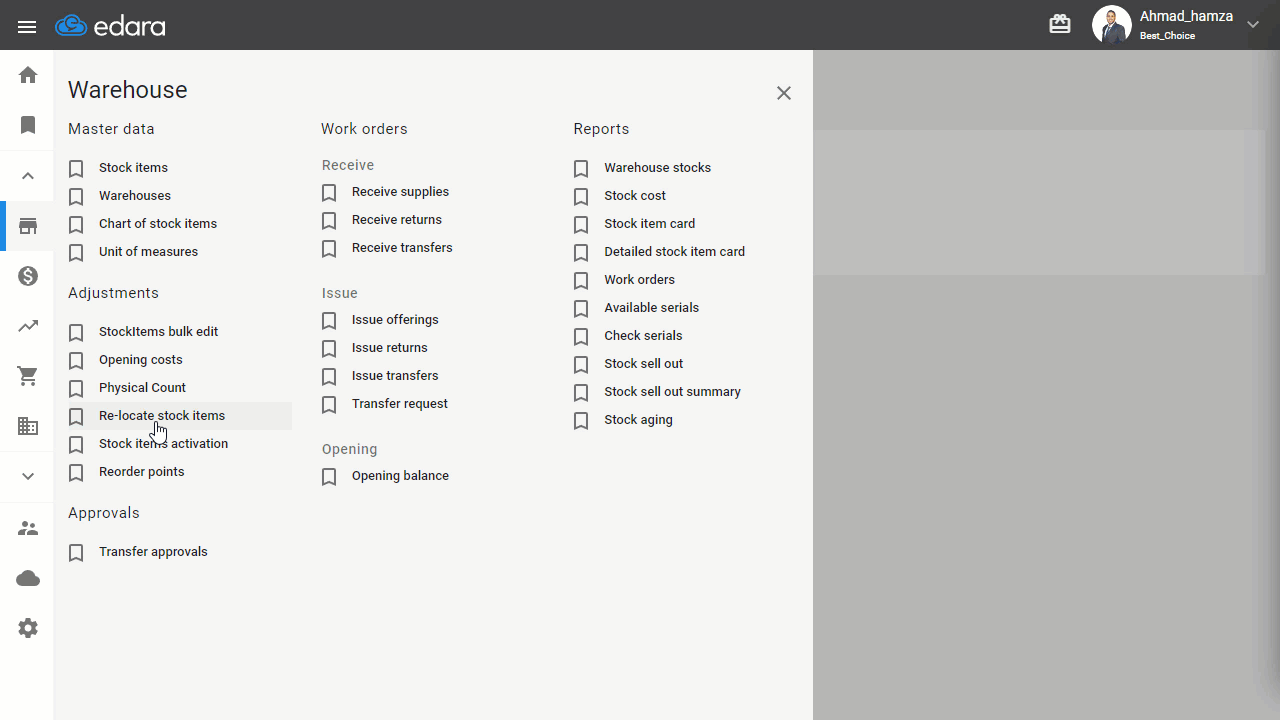This screenshot has width=1280, height=720.
Task: Open Stock sell out summary report
Action: (672, 392)
